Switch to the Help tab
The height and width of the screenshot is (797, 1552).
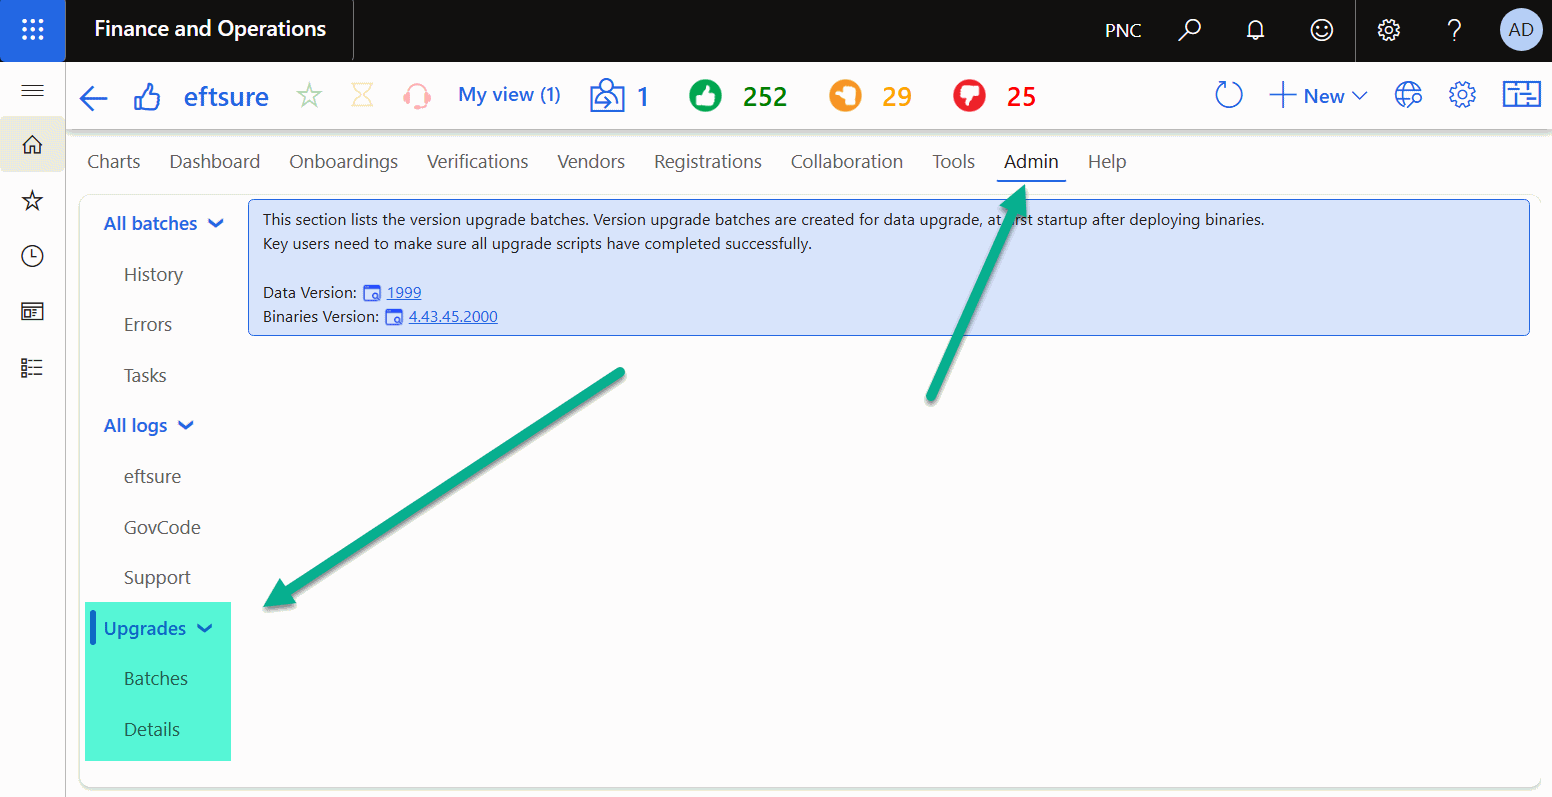pyautogui.click(x=1107, y=162)
